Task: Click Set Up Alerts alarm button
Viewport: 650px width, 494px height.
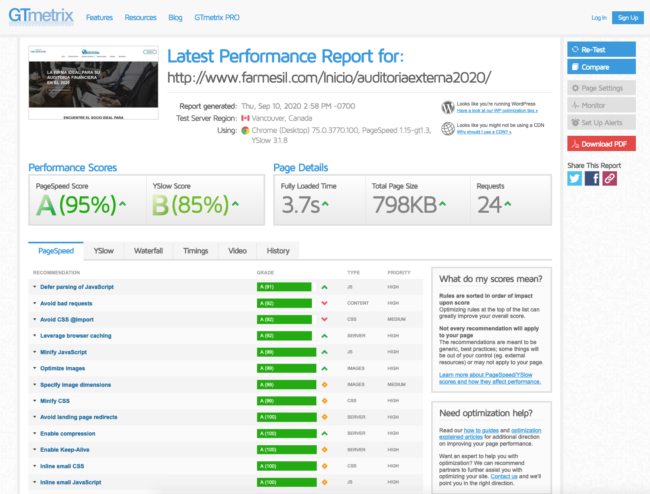Action: pos(601,124)
